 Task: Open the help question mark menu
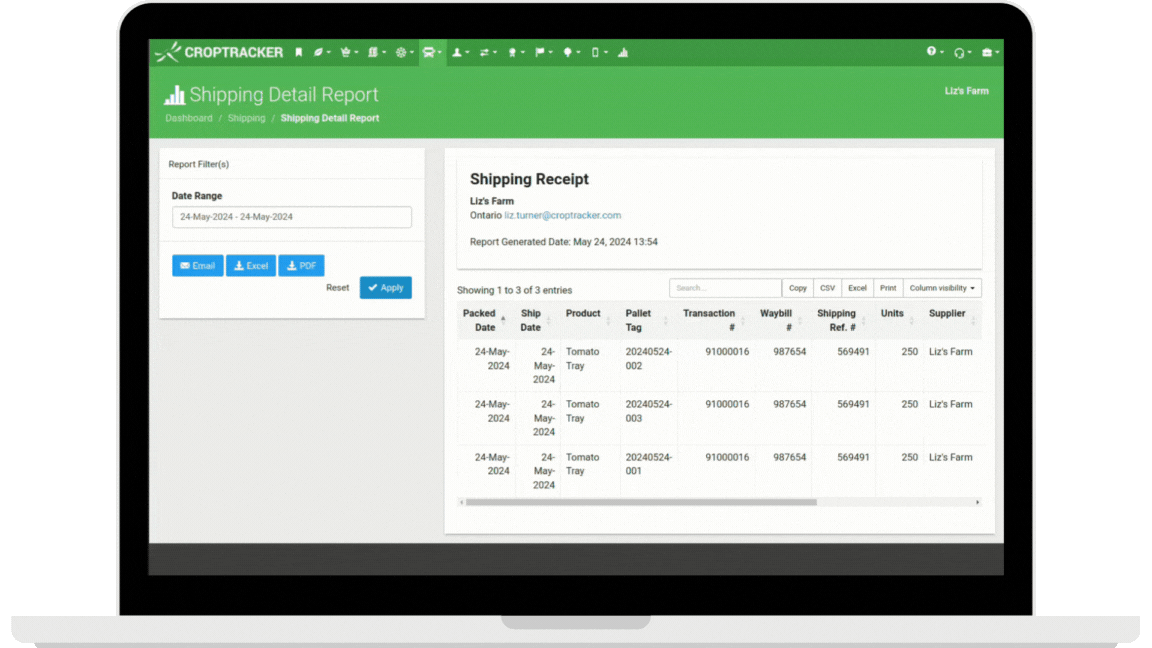coord(935,51)
